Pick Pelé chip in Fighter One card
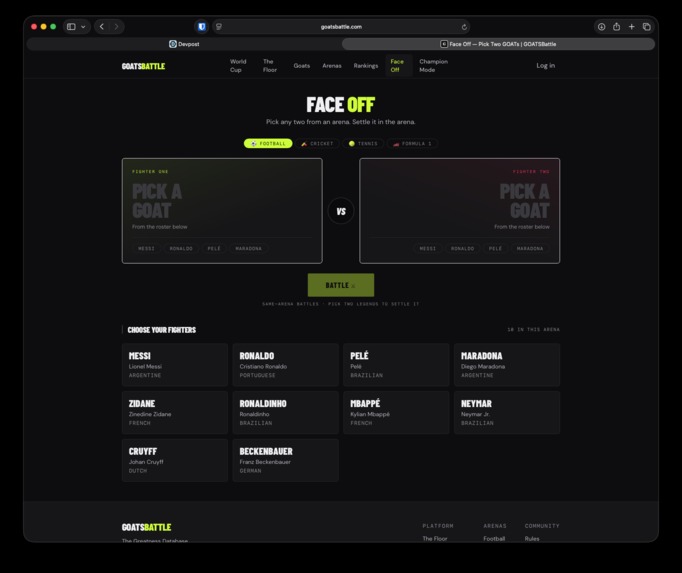The width and height of the screenshot is (682, 573). pyautogui.click(x=214, y=248)
